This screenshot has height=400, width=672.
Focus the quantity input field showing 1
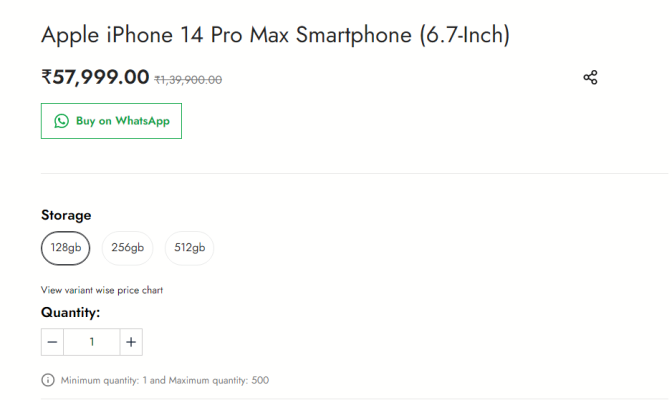[92, 342]
